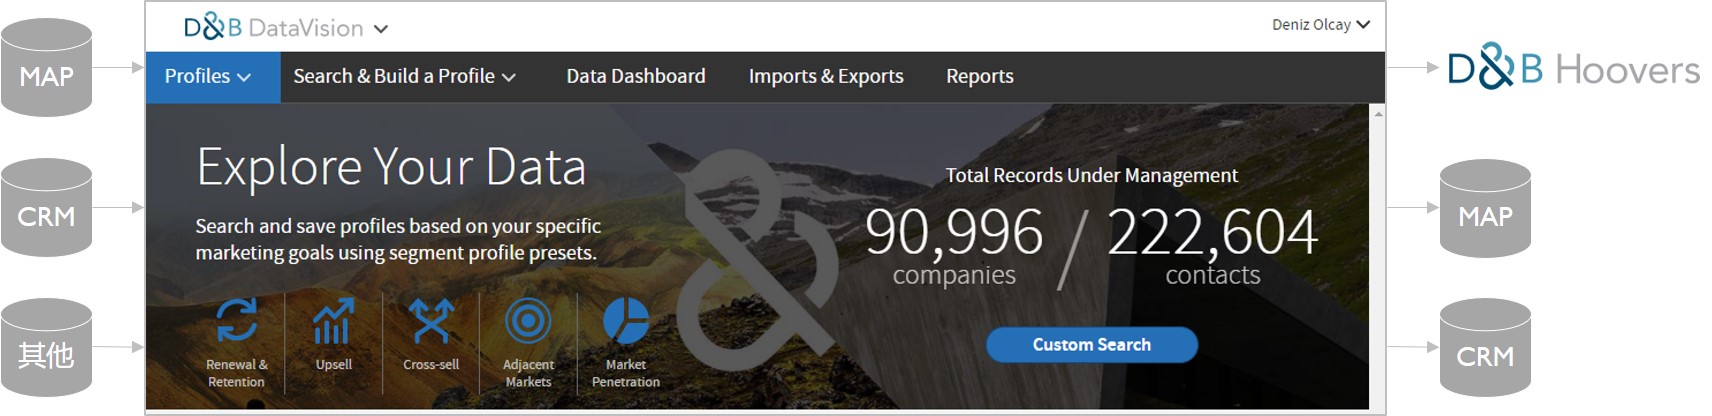Click the D&B Hoovers logo

(x=1573, y=68)
